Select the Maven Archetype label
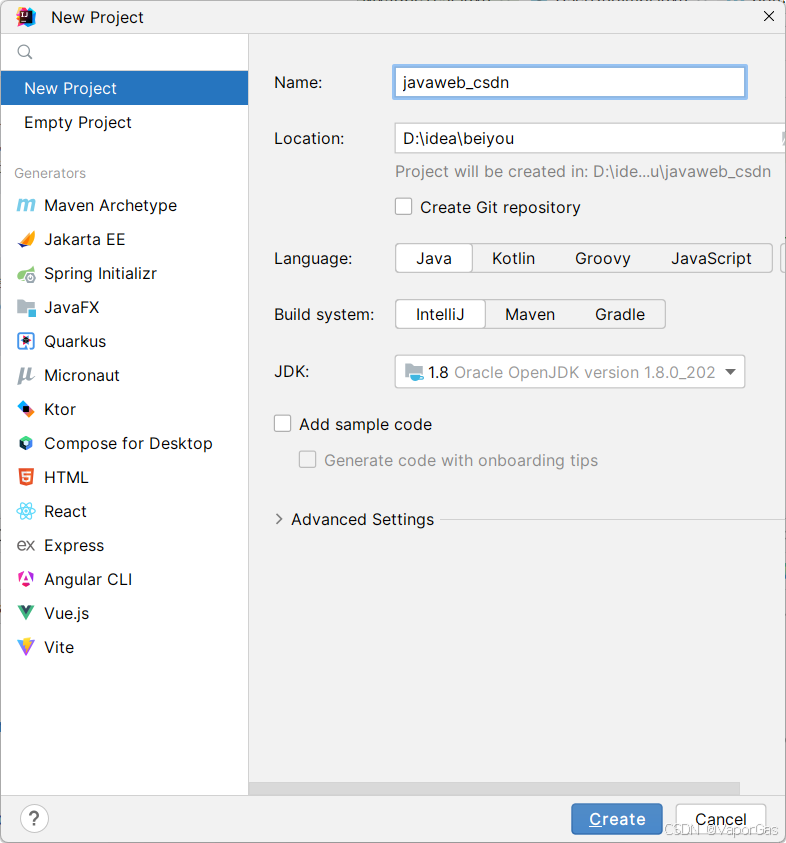This screenshot has width=786, height=843. coord(110,205)
